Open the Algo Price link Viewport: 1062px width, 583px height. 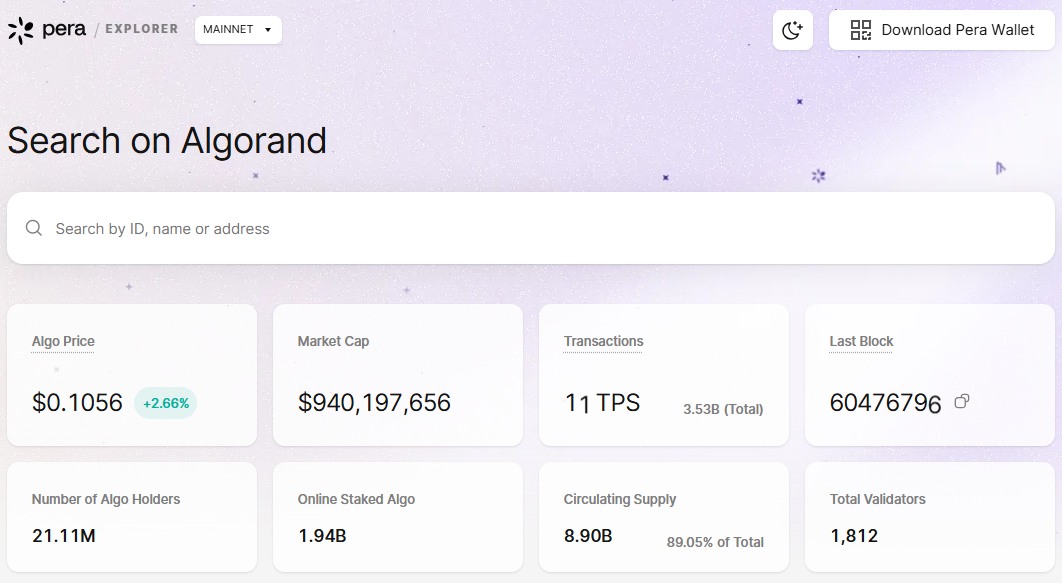click(62, 341)
